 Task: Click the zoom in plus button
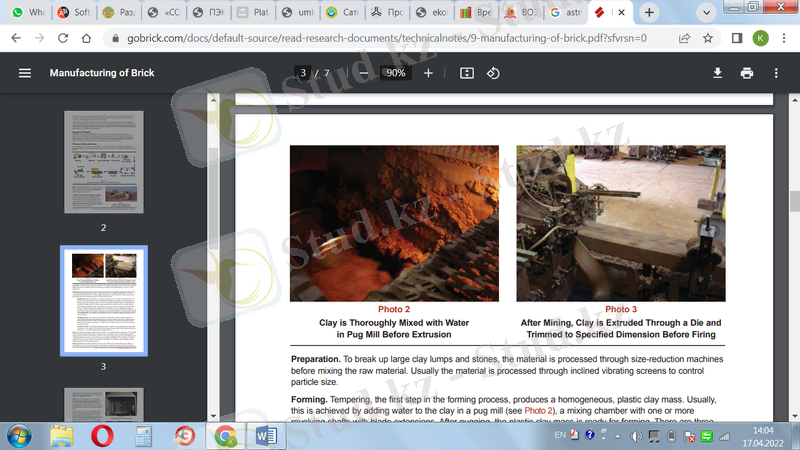pos(428,73)
